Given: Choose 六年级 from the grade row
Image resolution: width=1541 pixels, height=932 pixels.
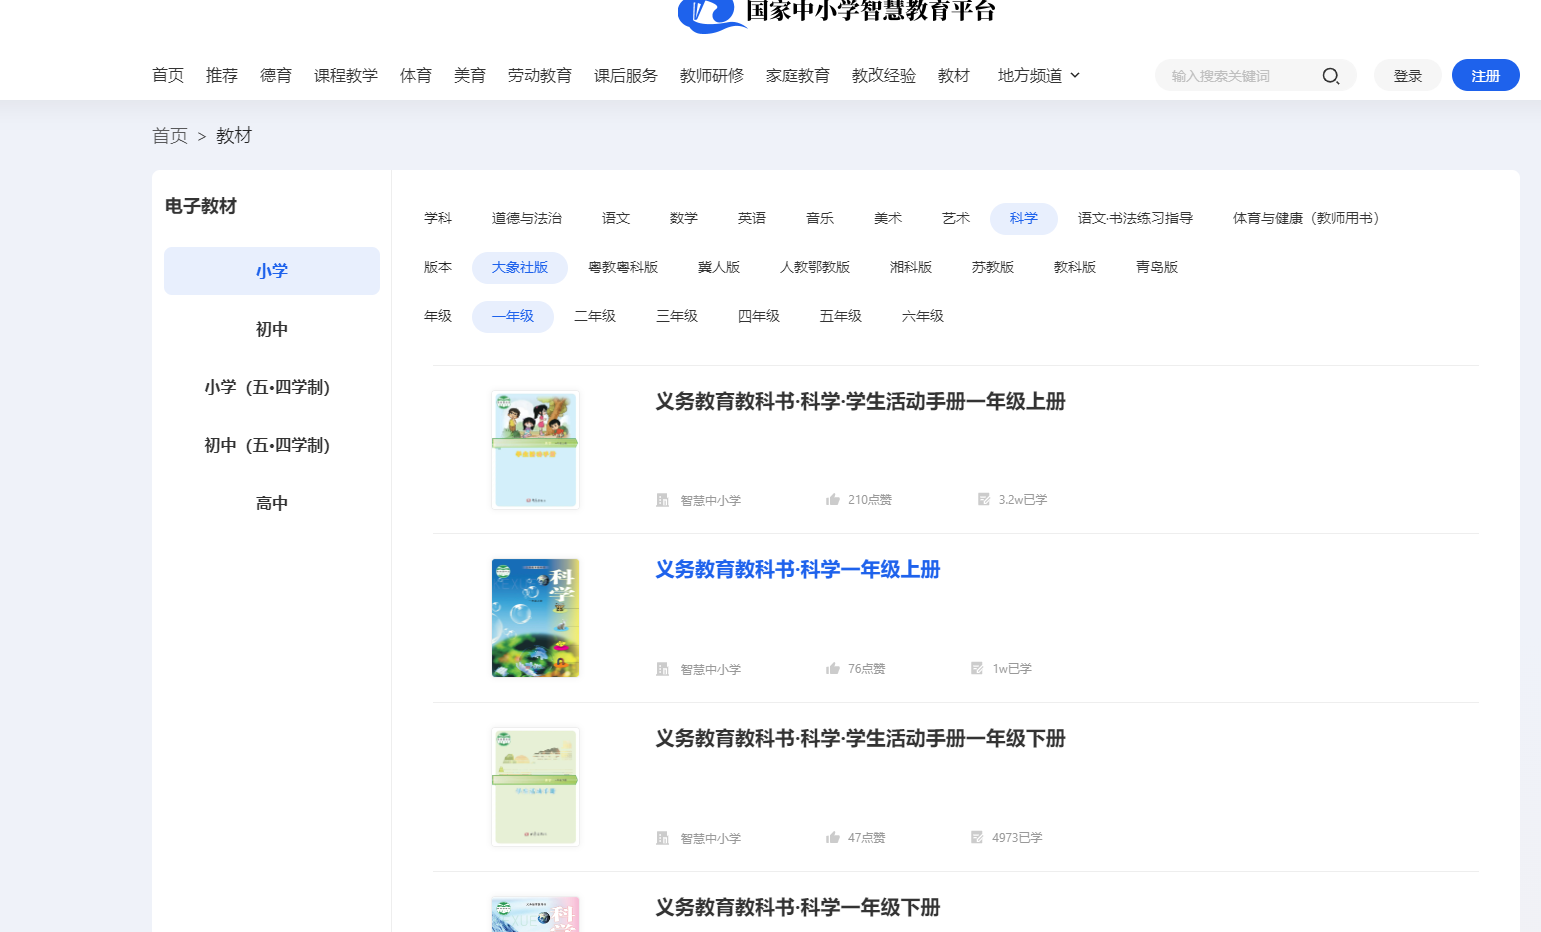Looking at the screenshot, I should click(922, 316).
